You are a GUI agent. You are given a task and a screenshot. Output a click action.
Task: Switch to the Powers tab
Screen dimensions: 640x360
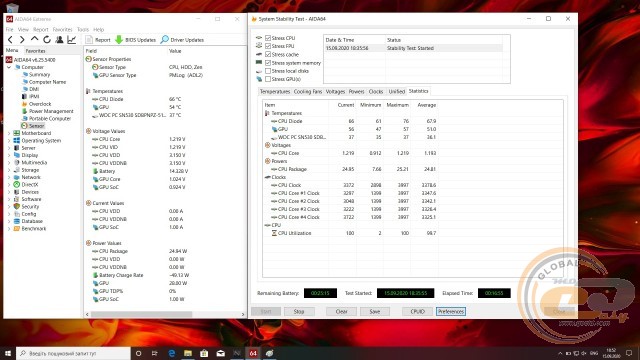(356, 91)
